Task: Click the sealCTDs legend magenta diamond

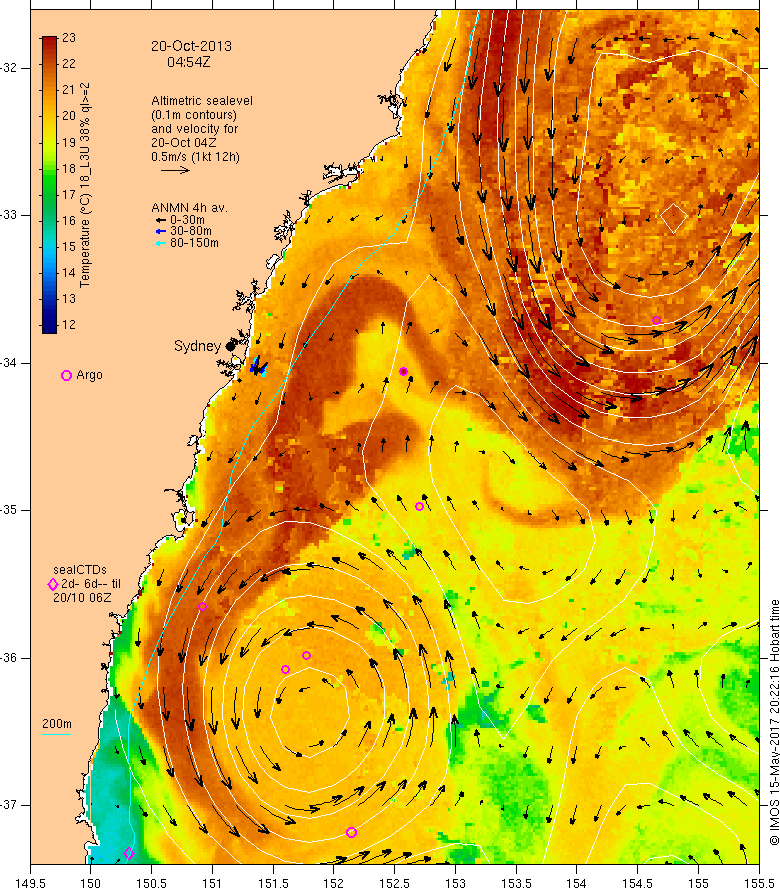Action: tap(53, 584)
